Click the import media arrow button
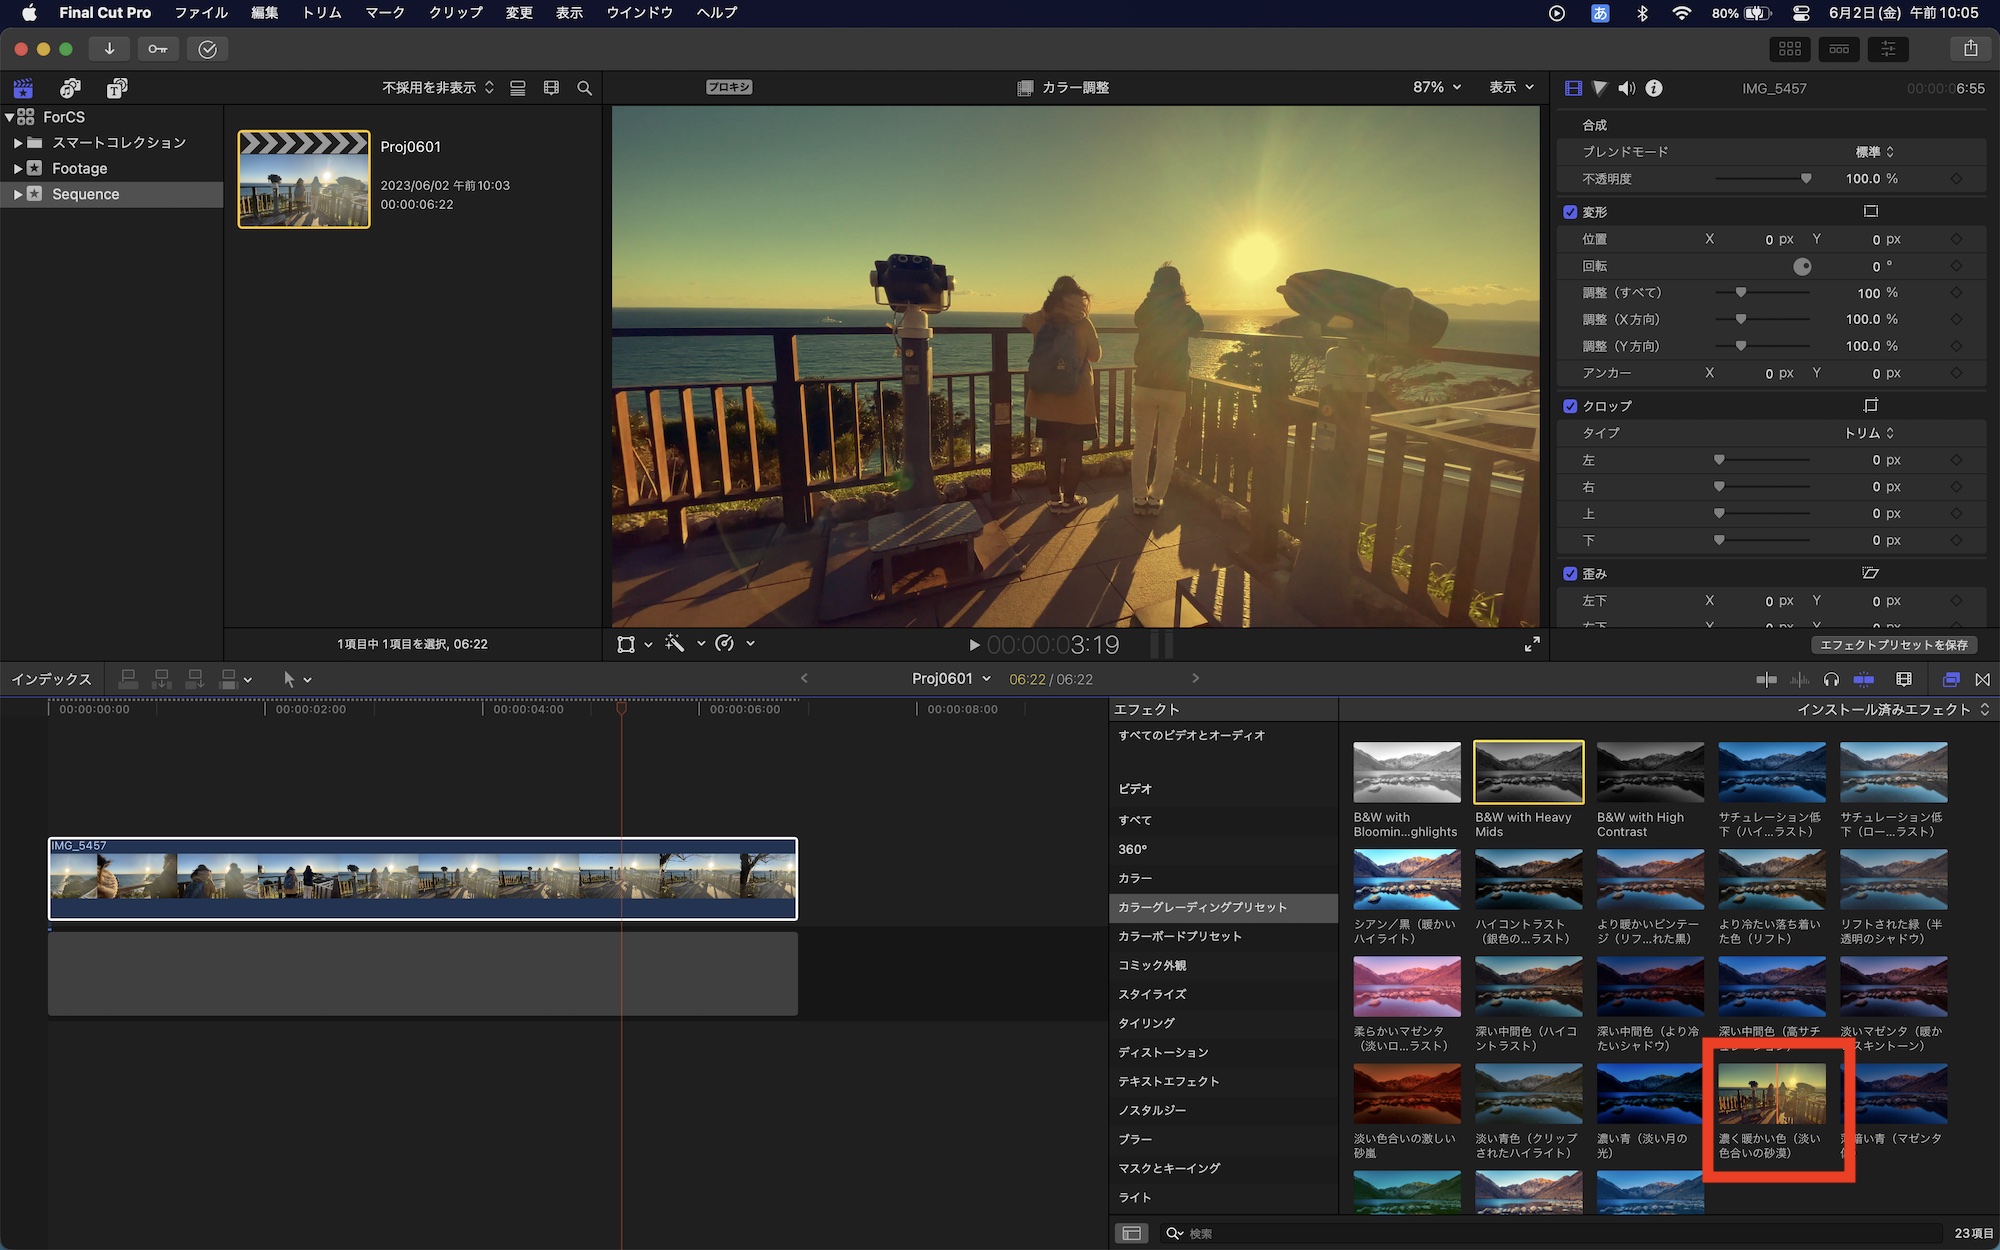The width and height of the screenshot is (2000, 1250). tap(109, 49)
